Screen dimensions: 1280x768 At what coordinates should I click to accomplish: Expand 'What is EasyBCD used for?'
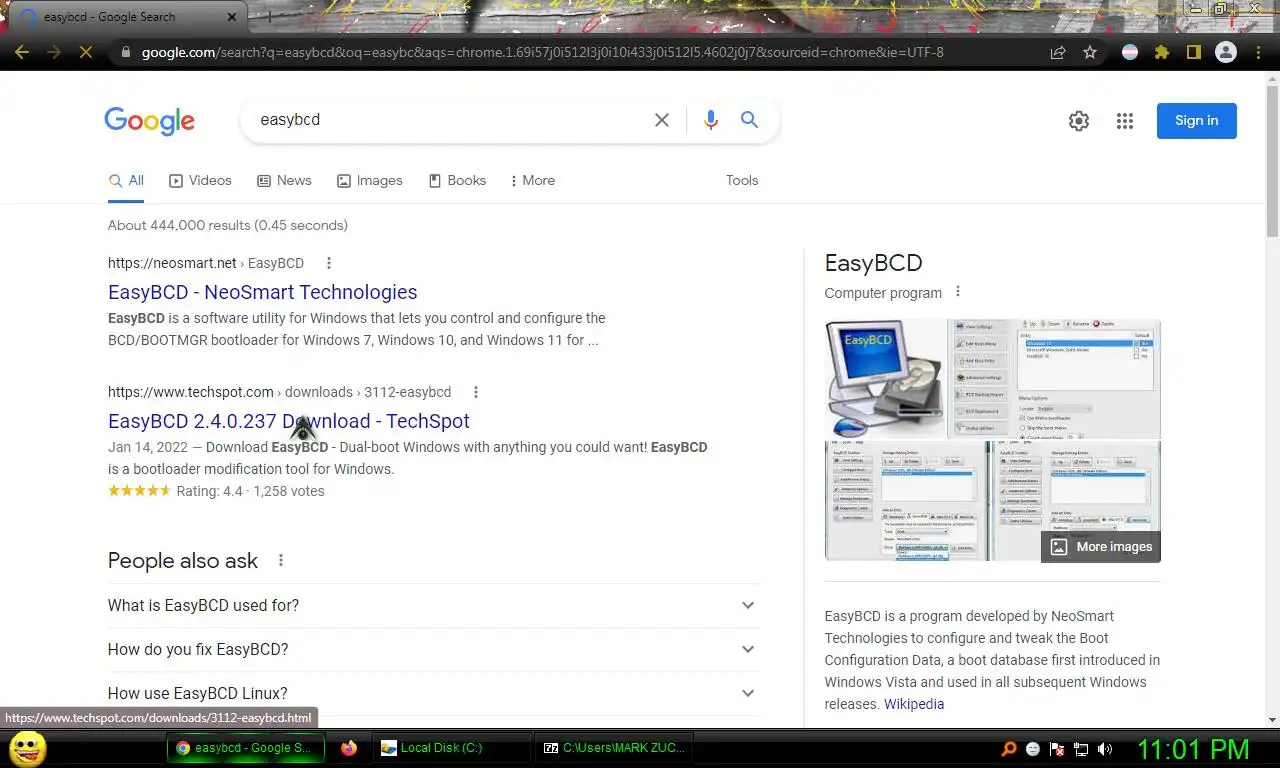coord(433,606)
